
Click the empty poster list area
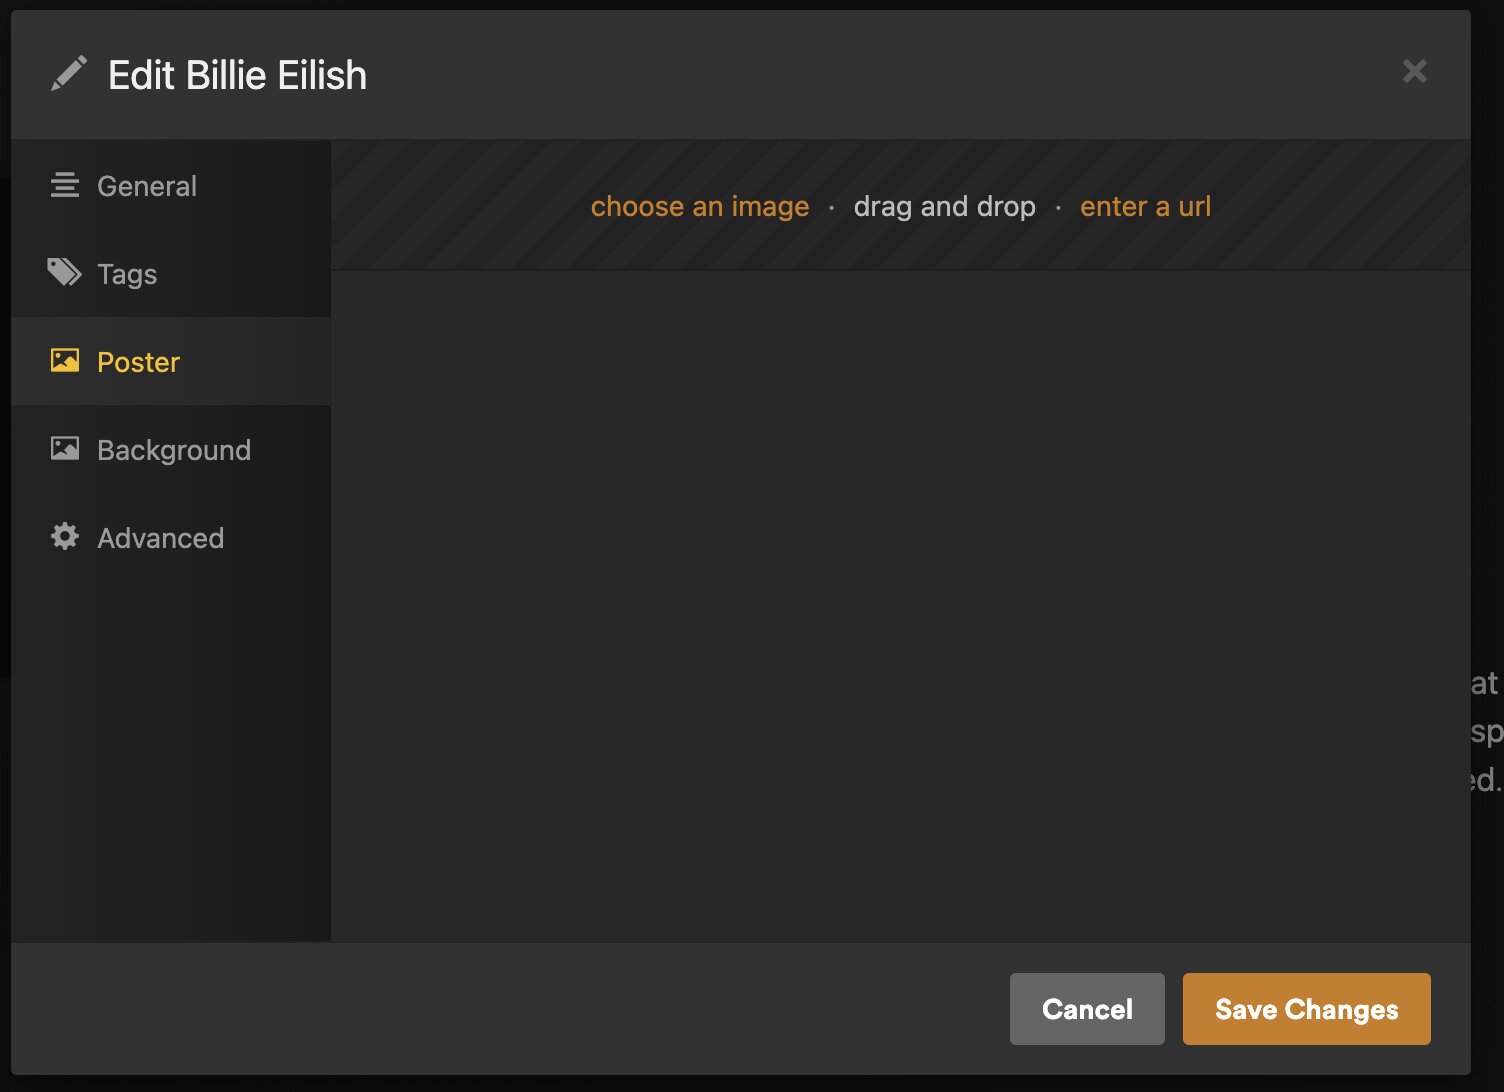[900, 600]
